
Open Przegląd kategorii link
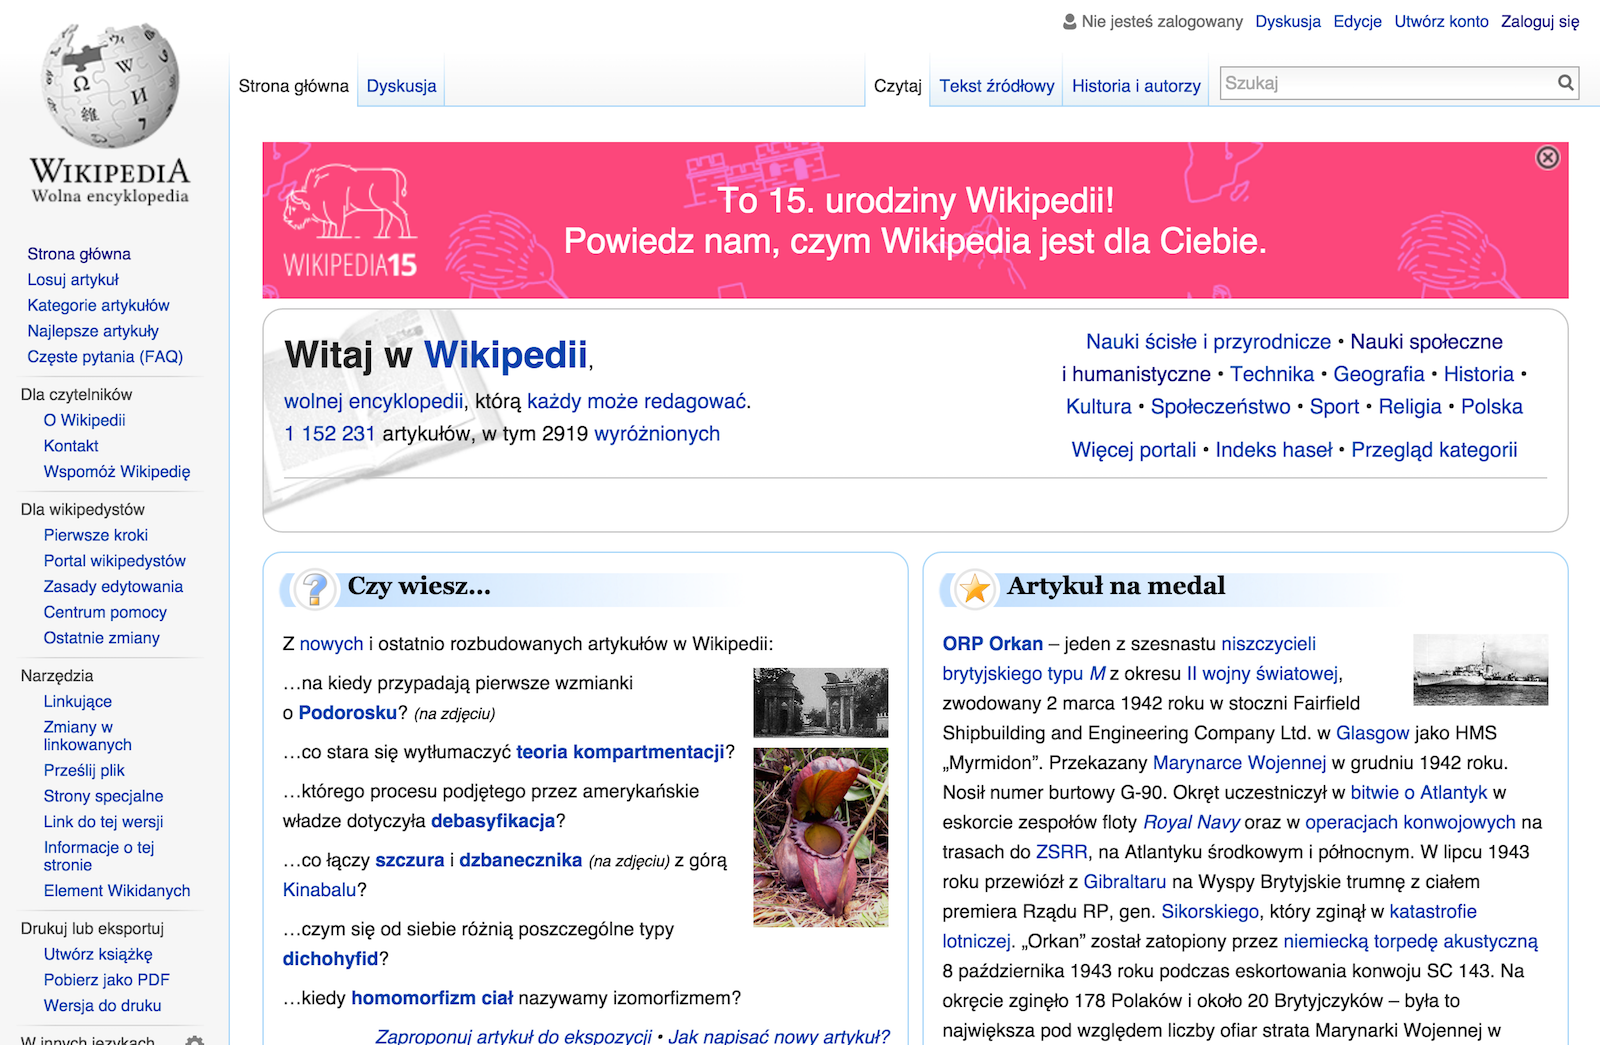pyautogui.click(x=1434, y=450)
